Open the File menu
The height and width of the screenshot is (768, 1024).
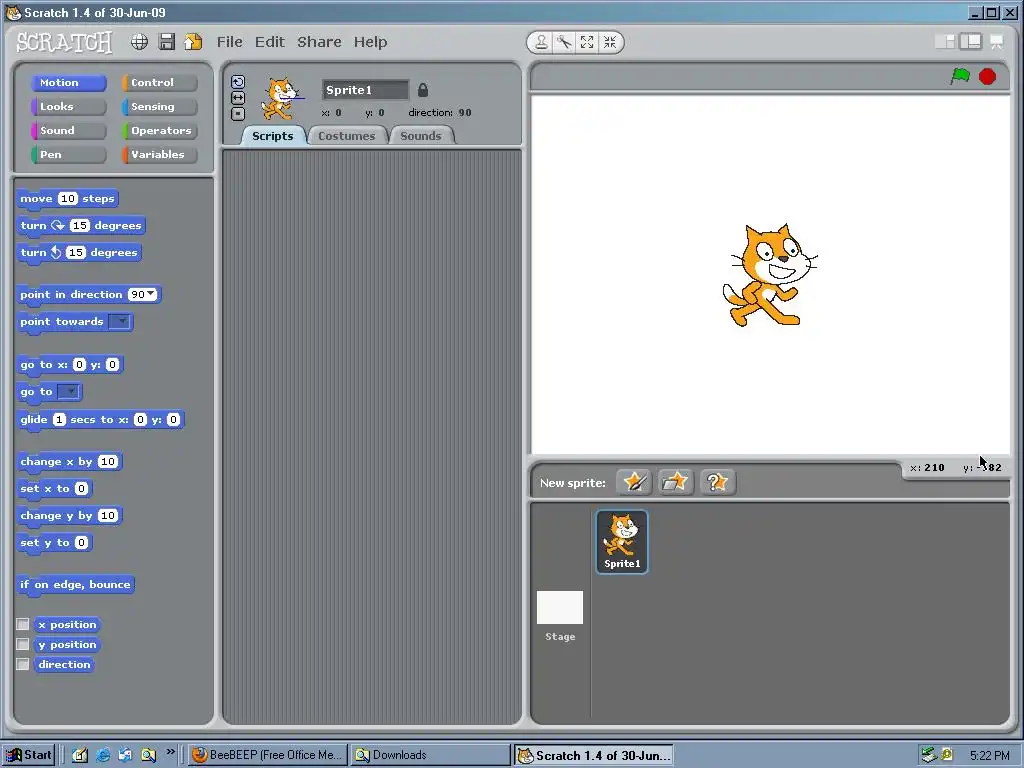(x=229, y=42)
